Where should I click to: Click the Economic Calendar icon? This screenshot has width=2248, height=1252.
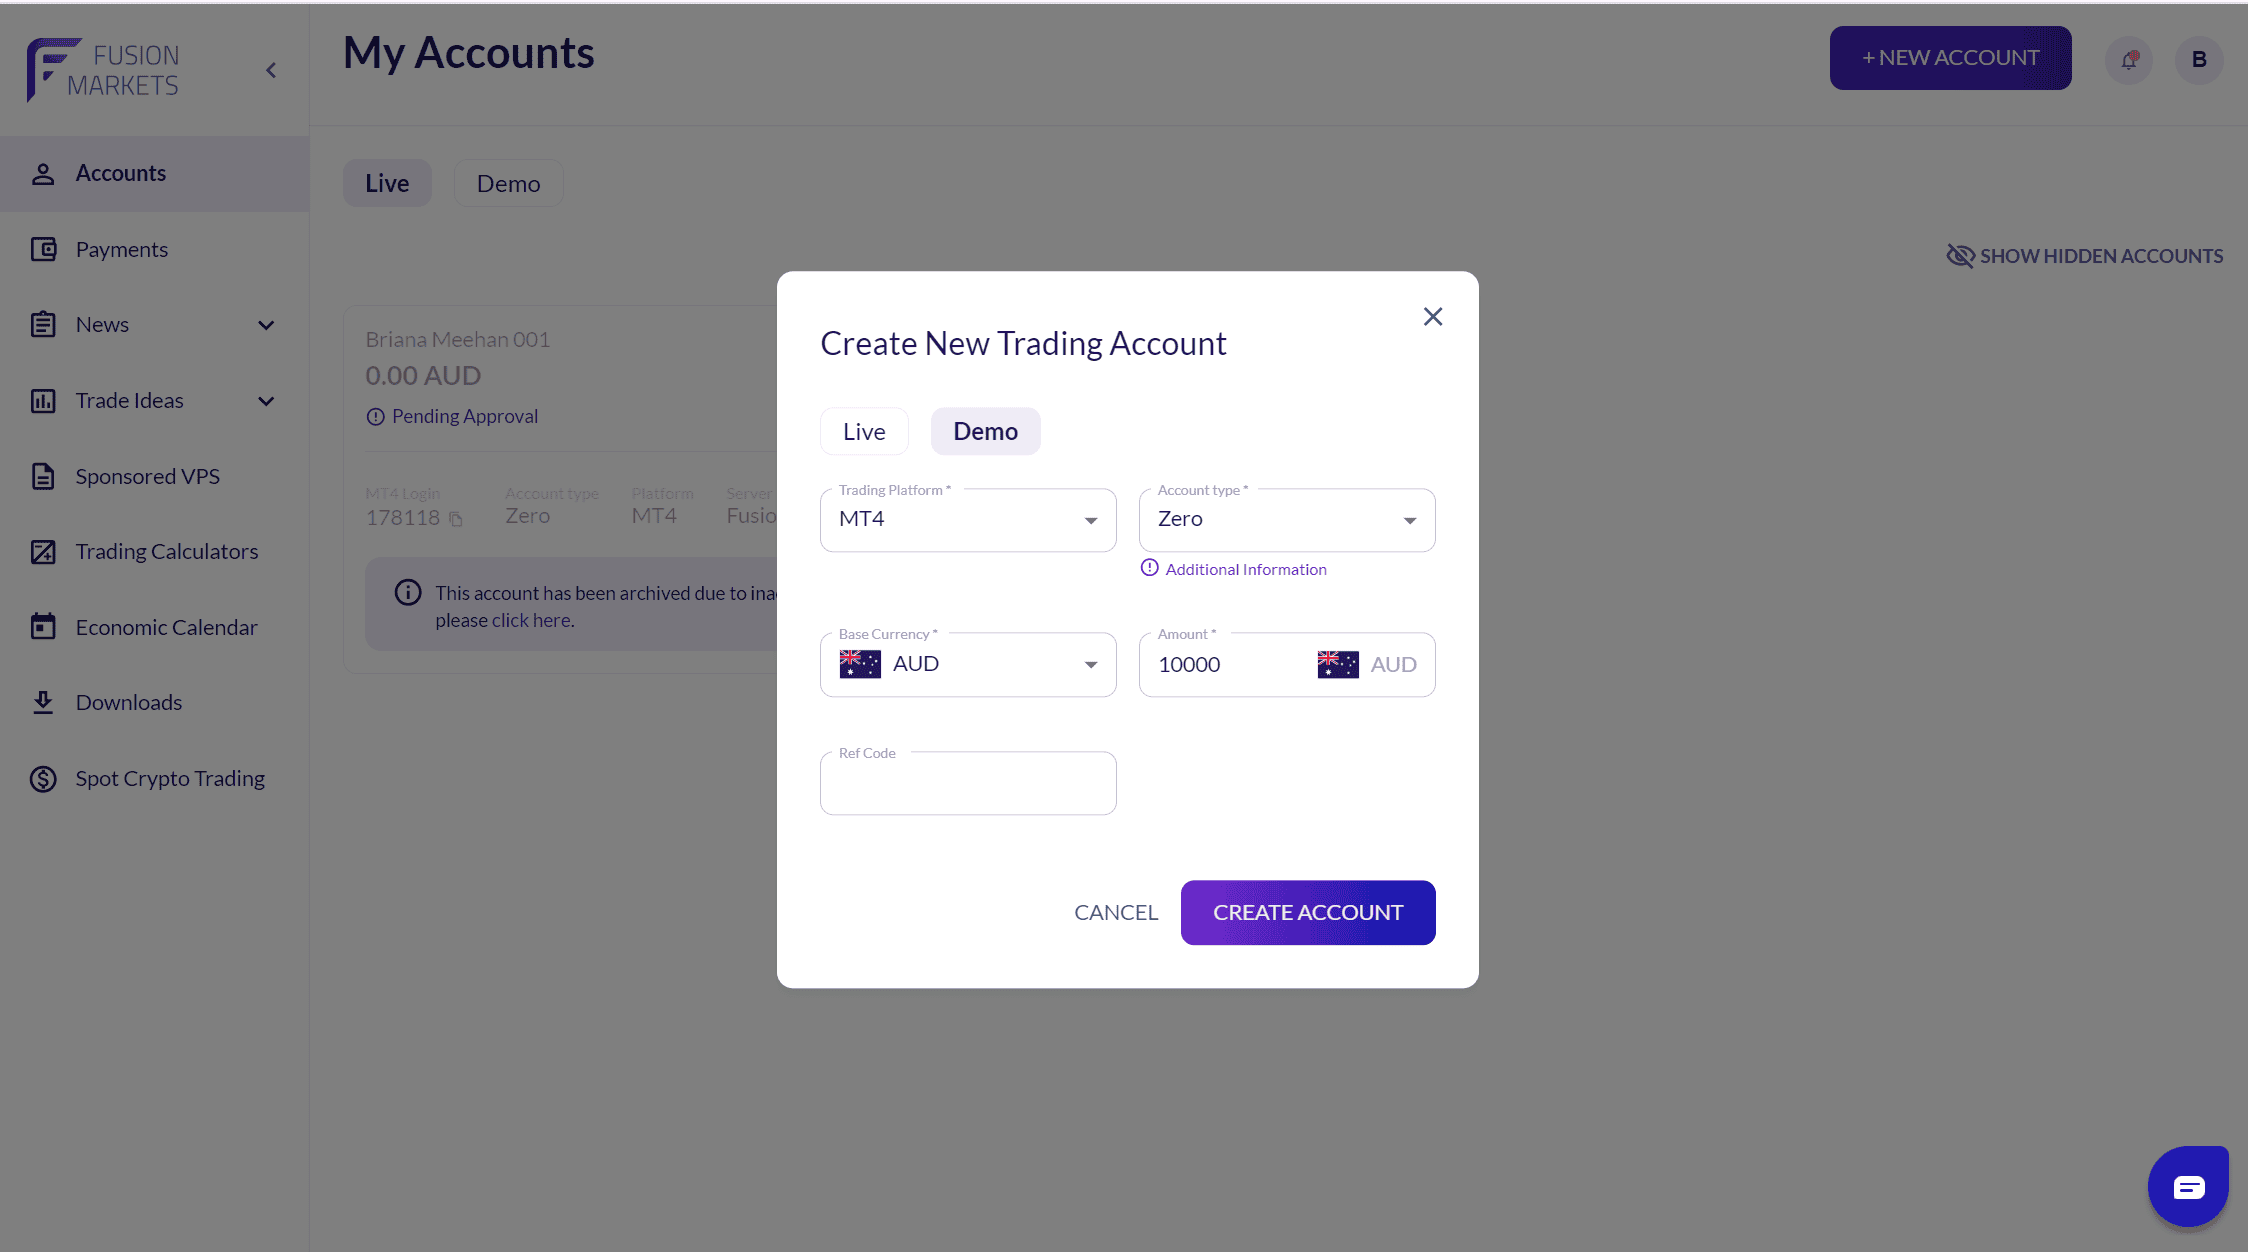point(43,626)
